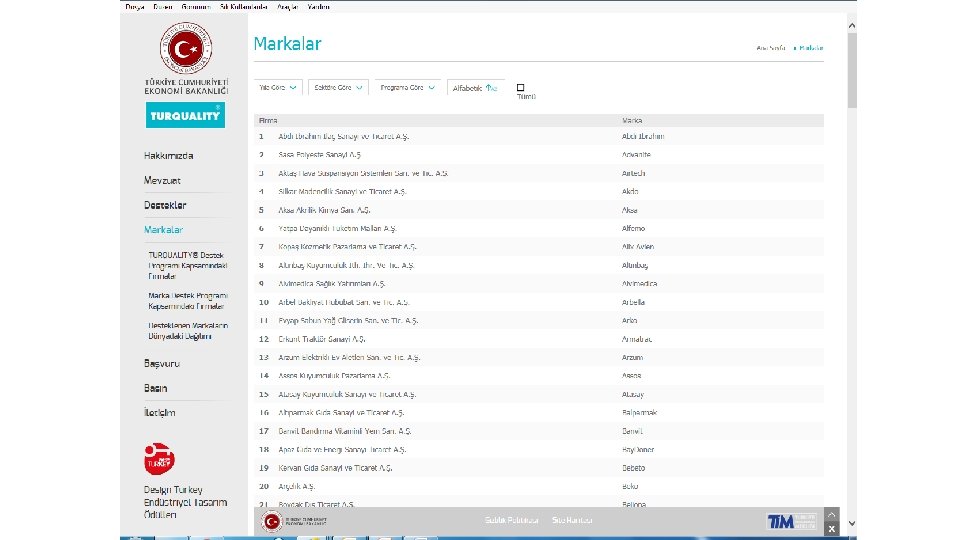This screenshot has width=960, height=540.
Task: Open the Düzen menu
Action: coord(162,7)
